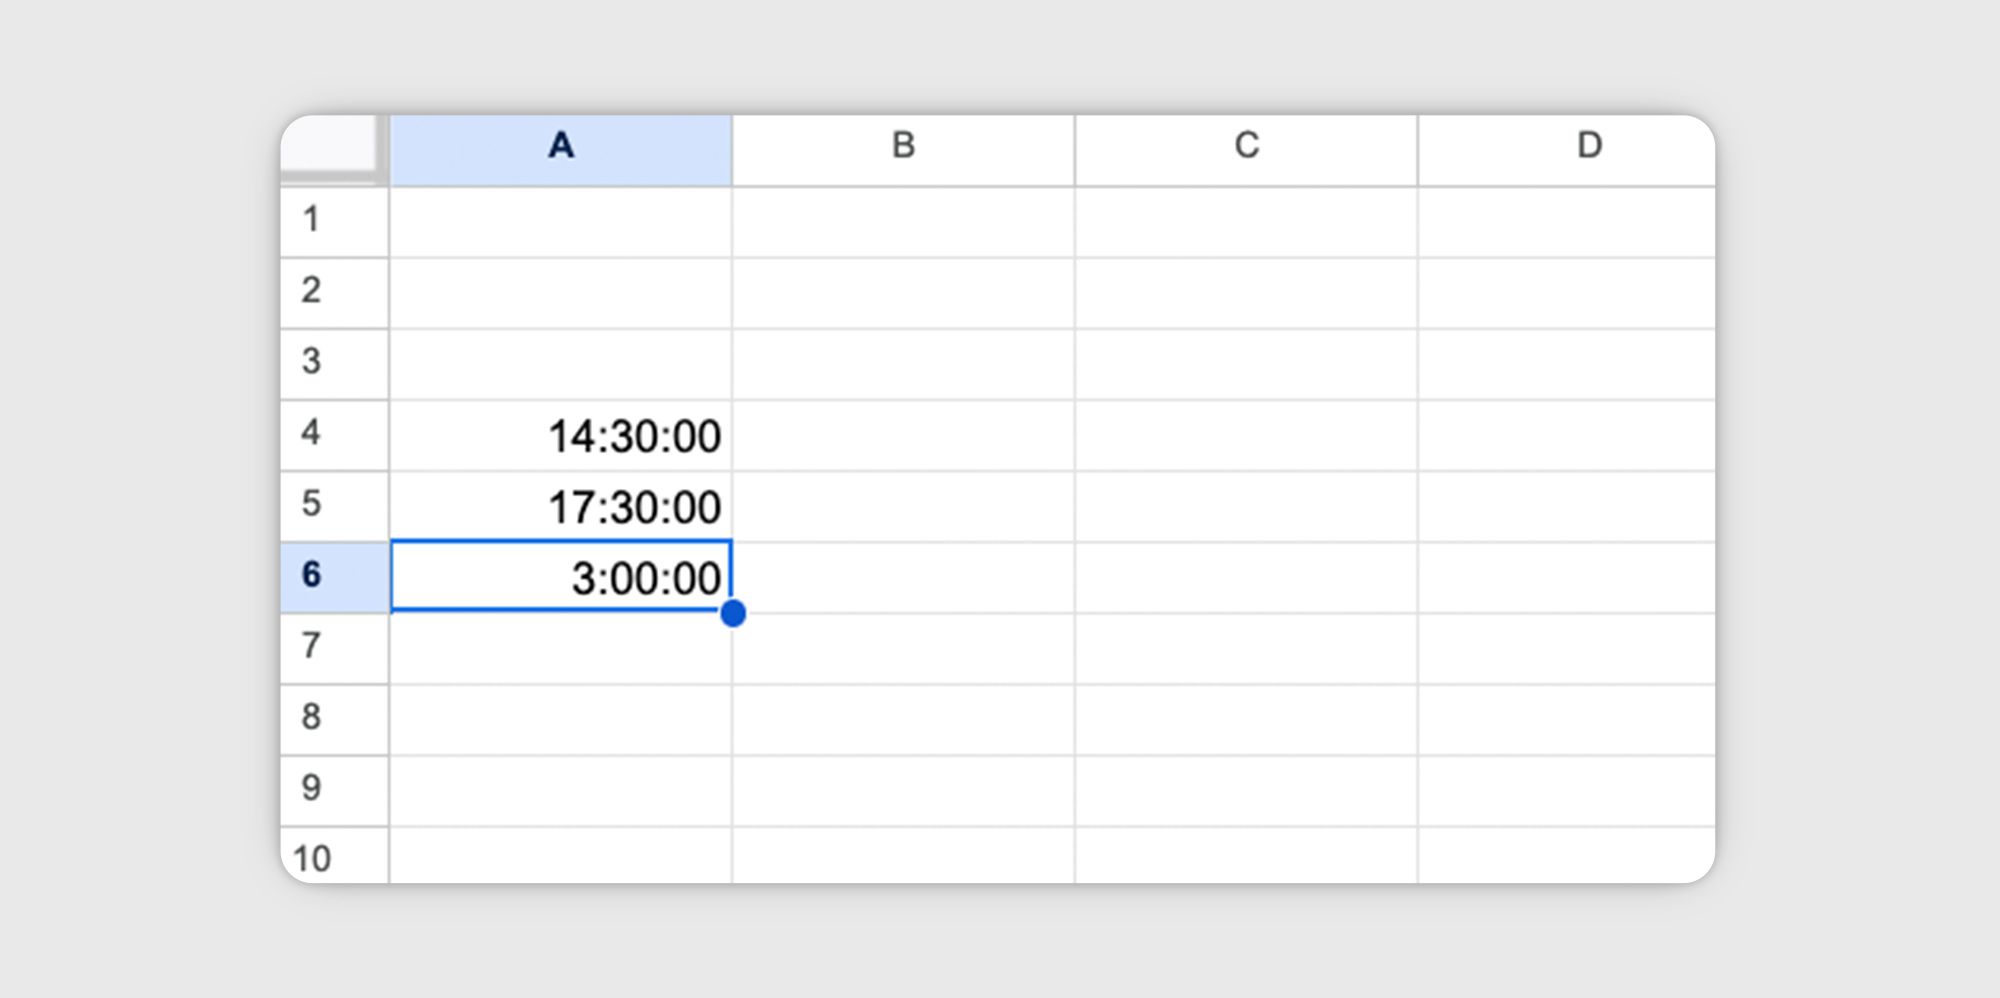Select row 6 by clicking its number
Image resolution: width=2000 pixels, height=998 pixels.
click(313, 577)
